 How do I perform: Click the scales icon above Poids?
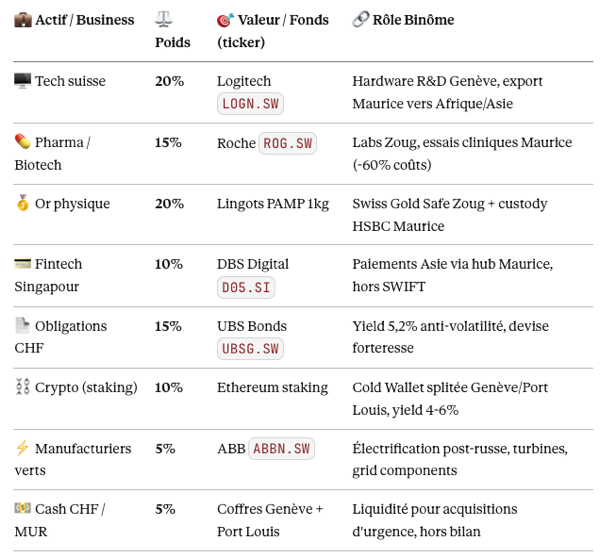(164, 20)
